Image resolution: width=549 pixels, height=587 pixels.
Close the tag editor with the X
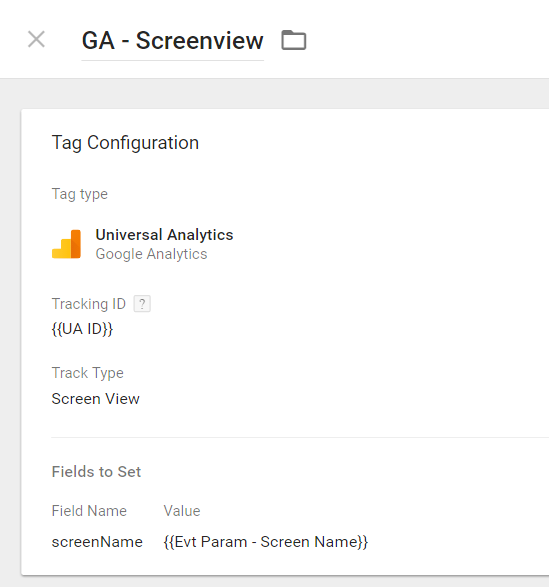pos(36,39)
